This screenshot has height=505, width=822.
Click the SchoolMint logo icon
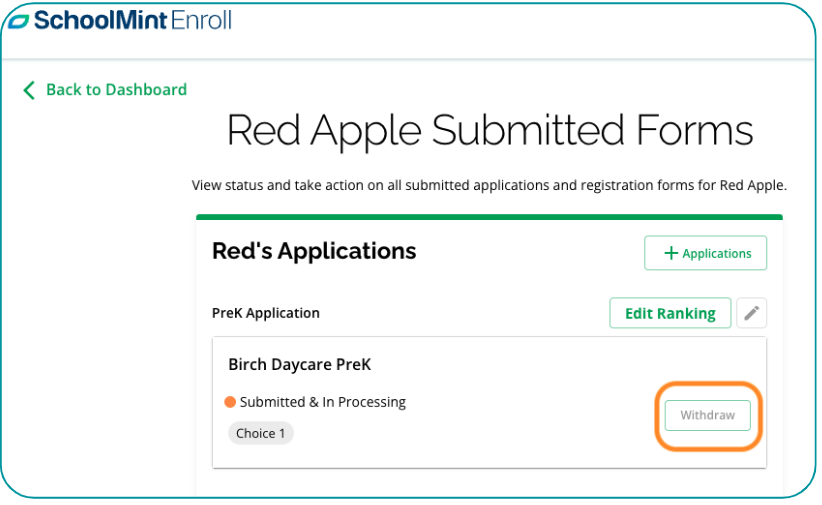click(18, 20)
